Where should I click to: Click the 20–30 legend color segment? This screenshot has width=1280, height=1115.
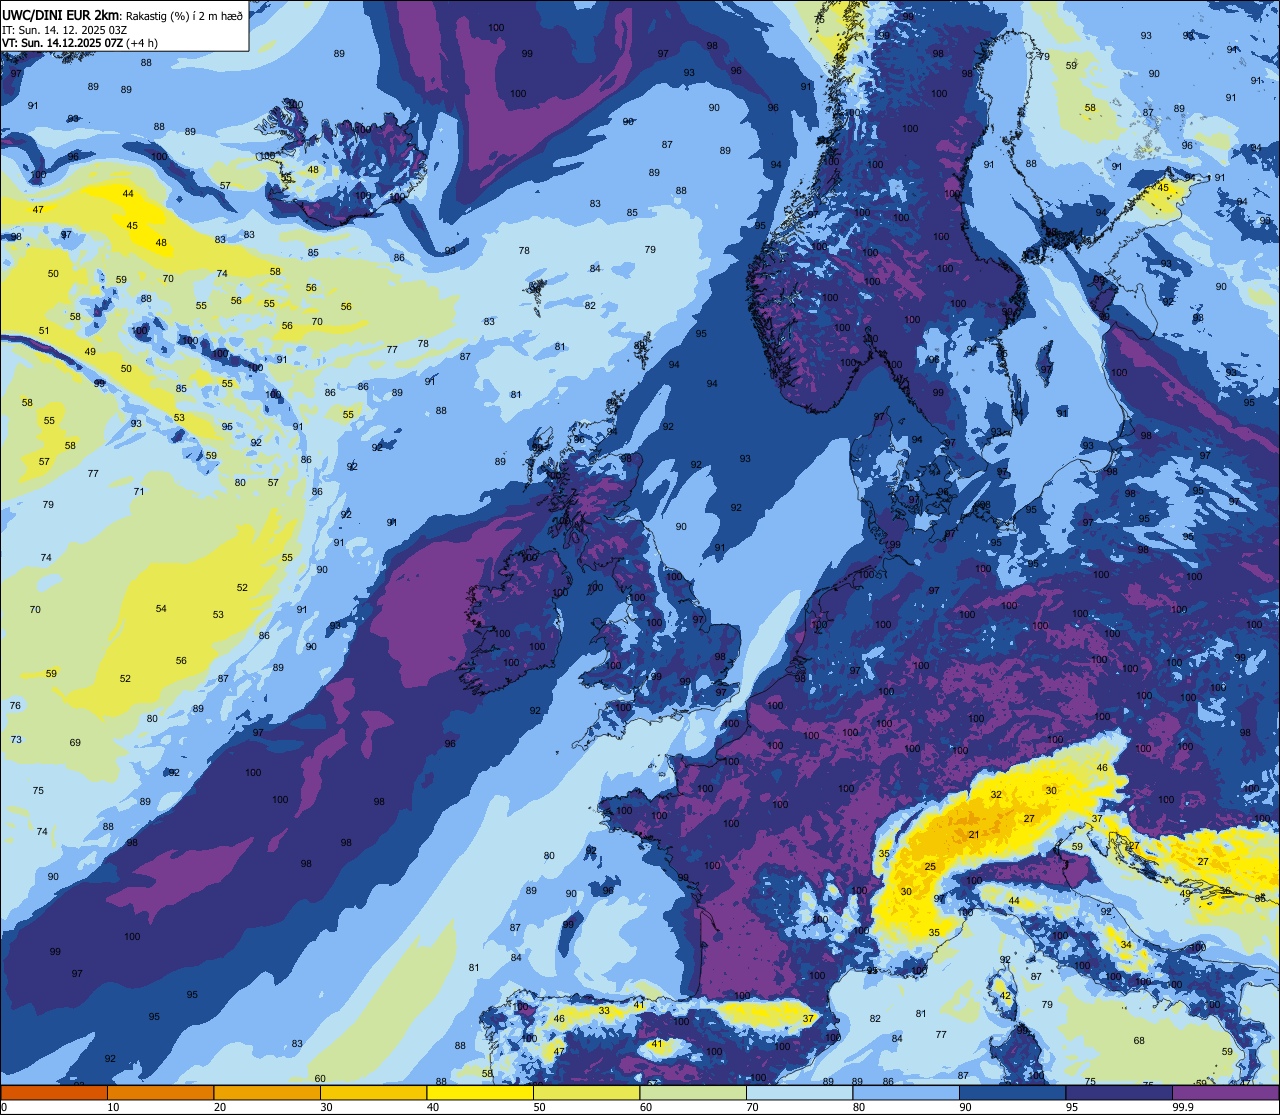coord(267,1092)
